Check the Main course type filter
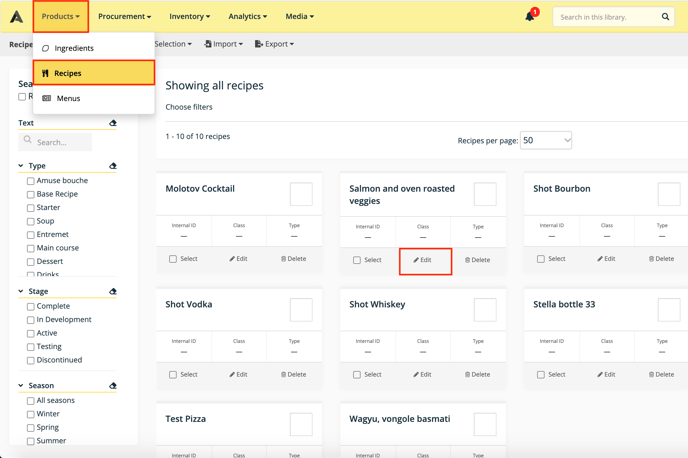 pos(30,248)
